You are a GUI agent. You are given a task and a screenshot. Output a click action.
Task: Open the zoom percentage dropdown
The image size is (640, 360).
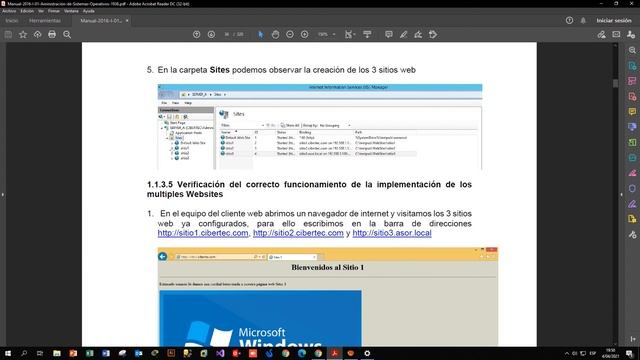pyautogui.click(x=327, y=35)
